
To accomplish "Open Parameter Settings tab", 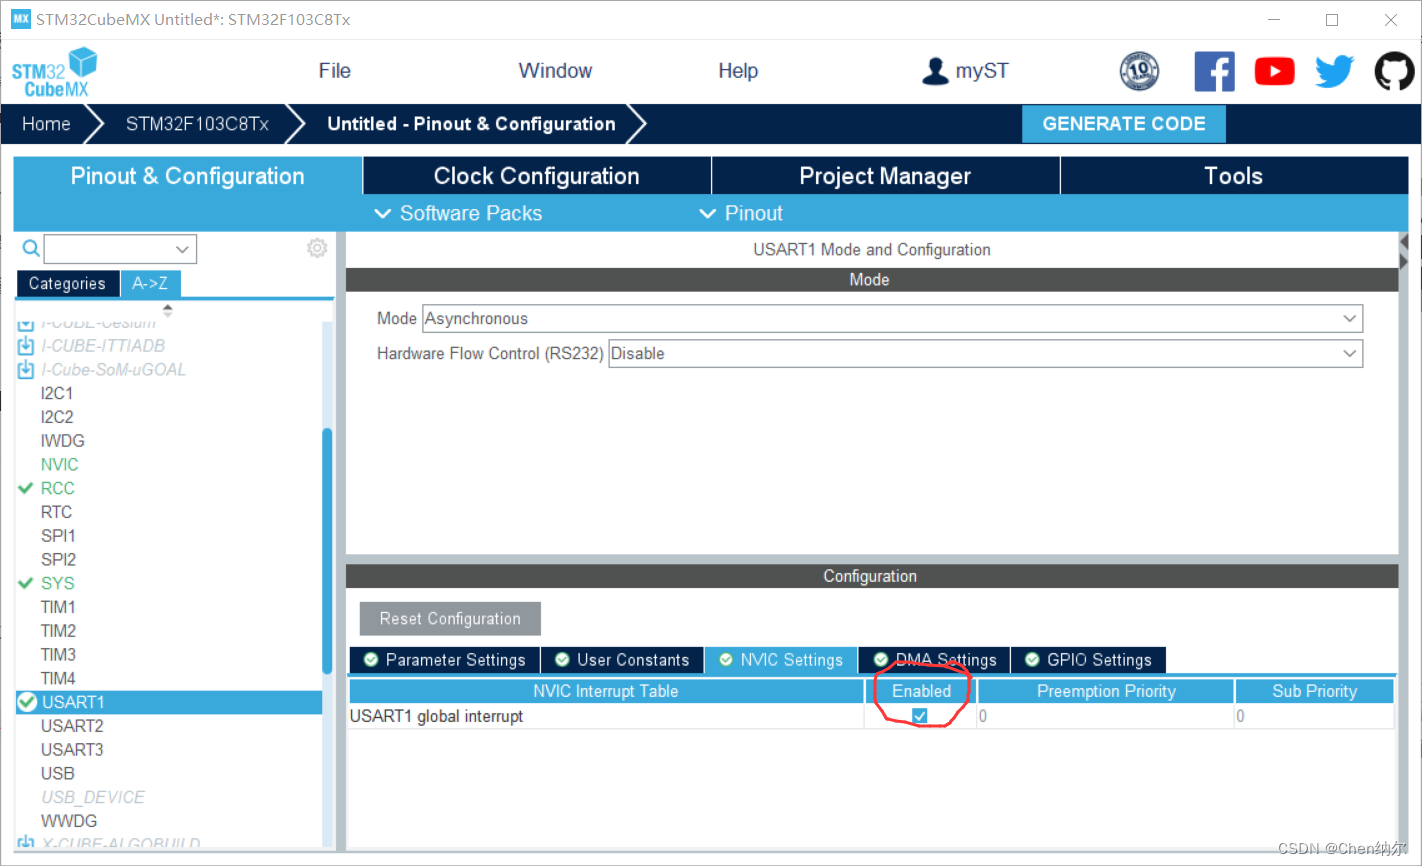I will pos(444,660).
